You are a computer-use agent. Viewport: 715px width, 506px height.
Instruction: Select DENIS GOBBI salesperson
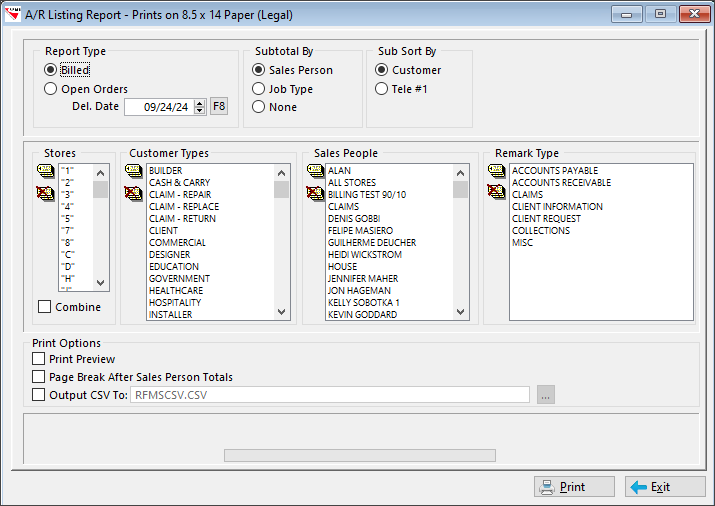point(354,218)
